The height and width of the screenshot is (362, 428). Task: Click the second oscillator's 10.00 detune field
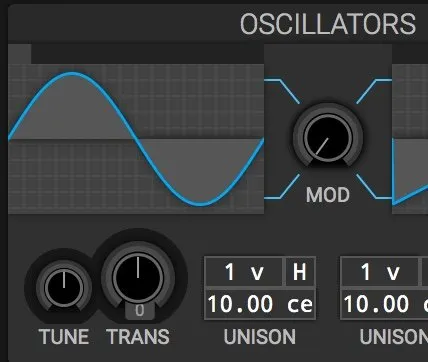pyautogui.click(x=384, y=305)
